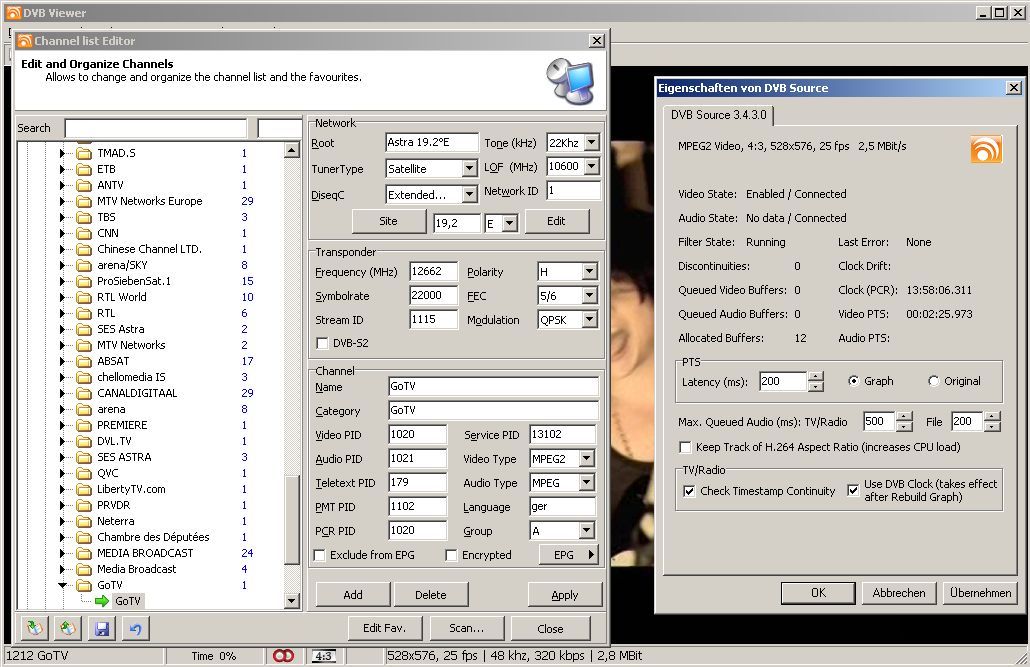
Task: Open the Video Type MPEG2 dropdown
Action: (x=587, y=459)
